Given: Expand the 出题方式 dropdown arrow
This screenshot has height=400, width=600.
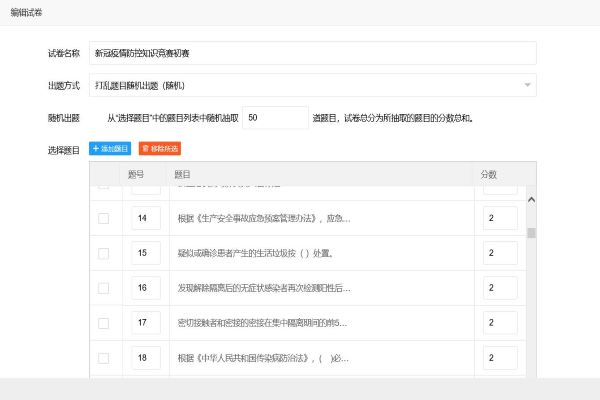Looking at the screenshot, I should 526,85.
